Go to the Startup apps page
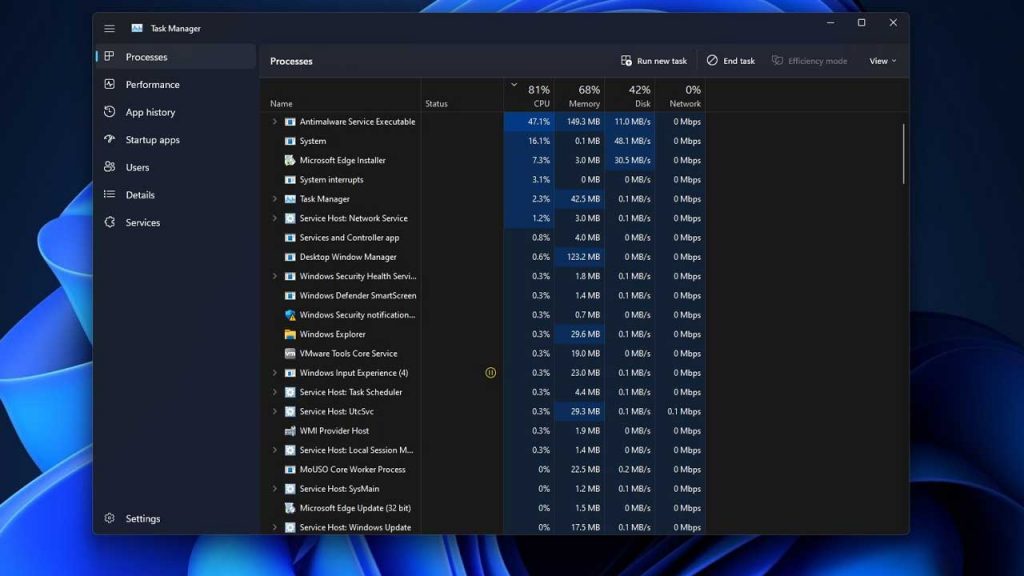This screenshot has width=1024, height=576. point(176,139)
